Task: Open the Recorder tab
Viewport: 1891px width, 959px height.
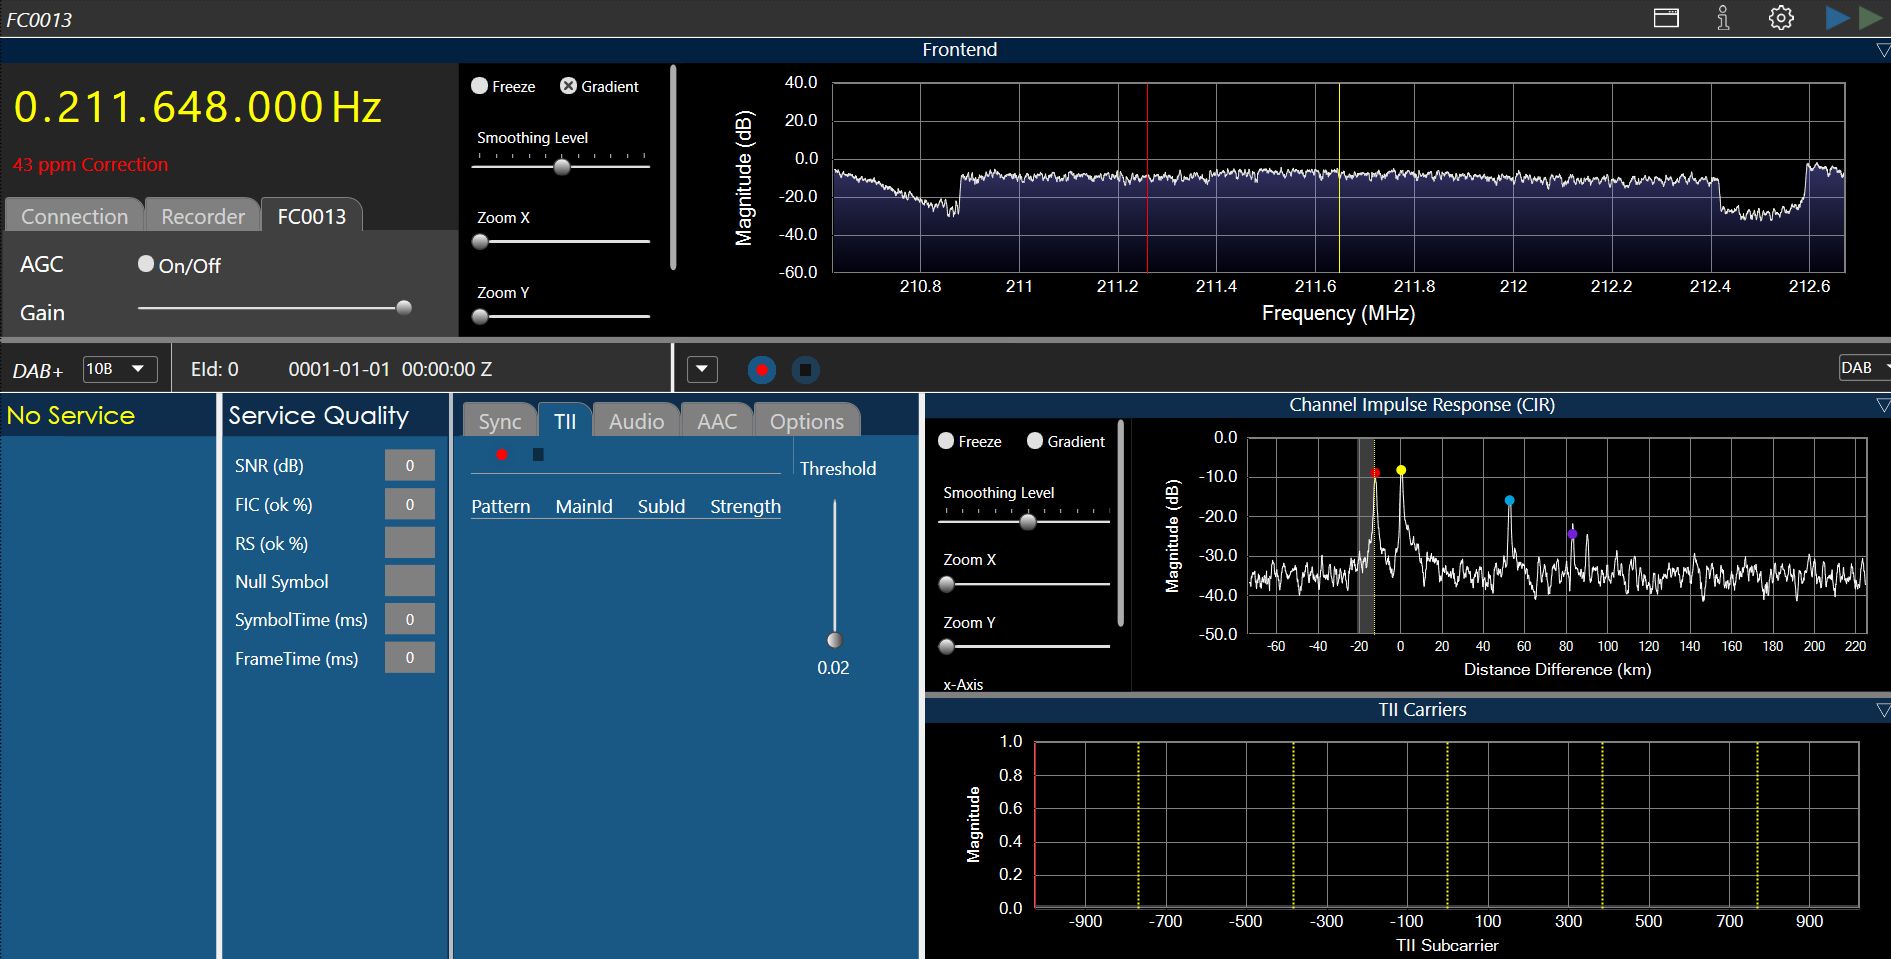Action: coord(203,216)
